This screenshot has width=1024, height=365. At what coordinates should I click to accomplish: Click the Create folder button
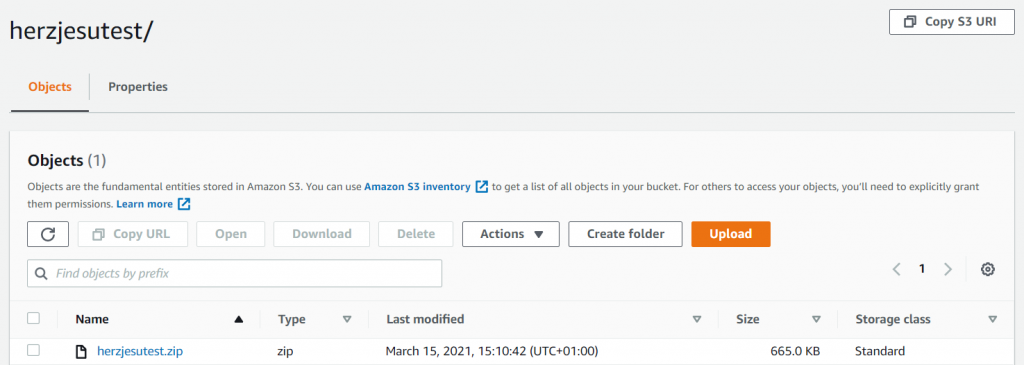pos(626,234)
